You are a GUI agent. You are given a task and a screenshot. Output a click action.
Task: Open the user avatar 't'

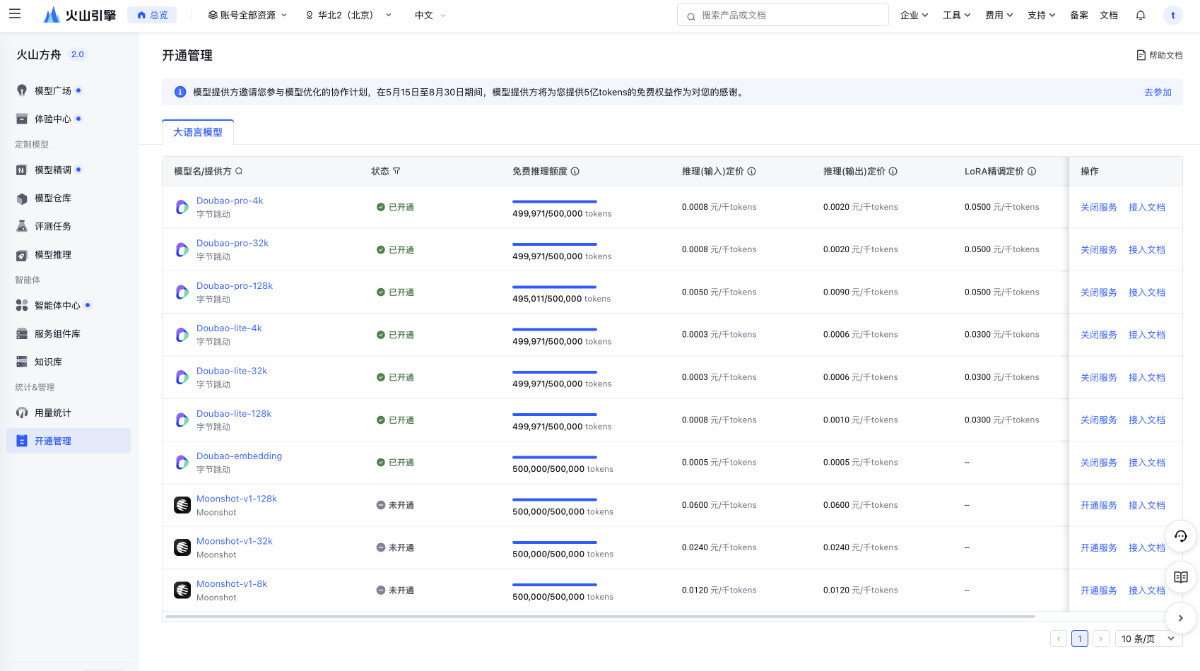click(1172, 15)
